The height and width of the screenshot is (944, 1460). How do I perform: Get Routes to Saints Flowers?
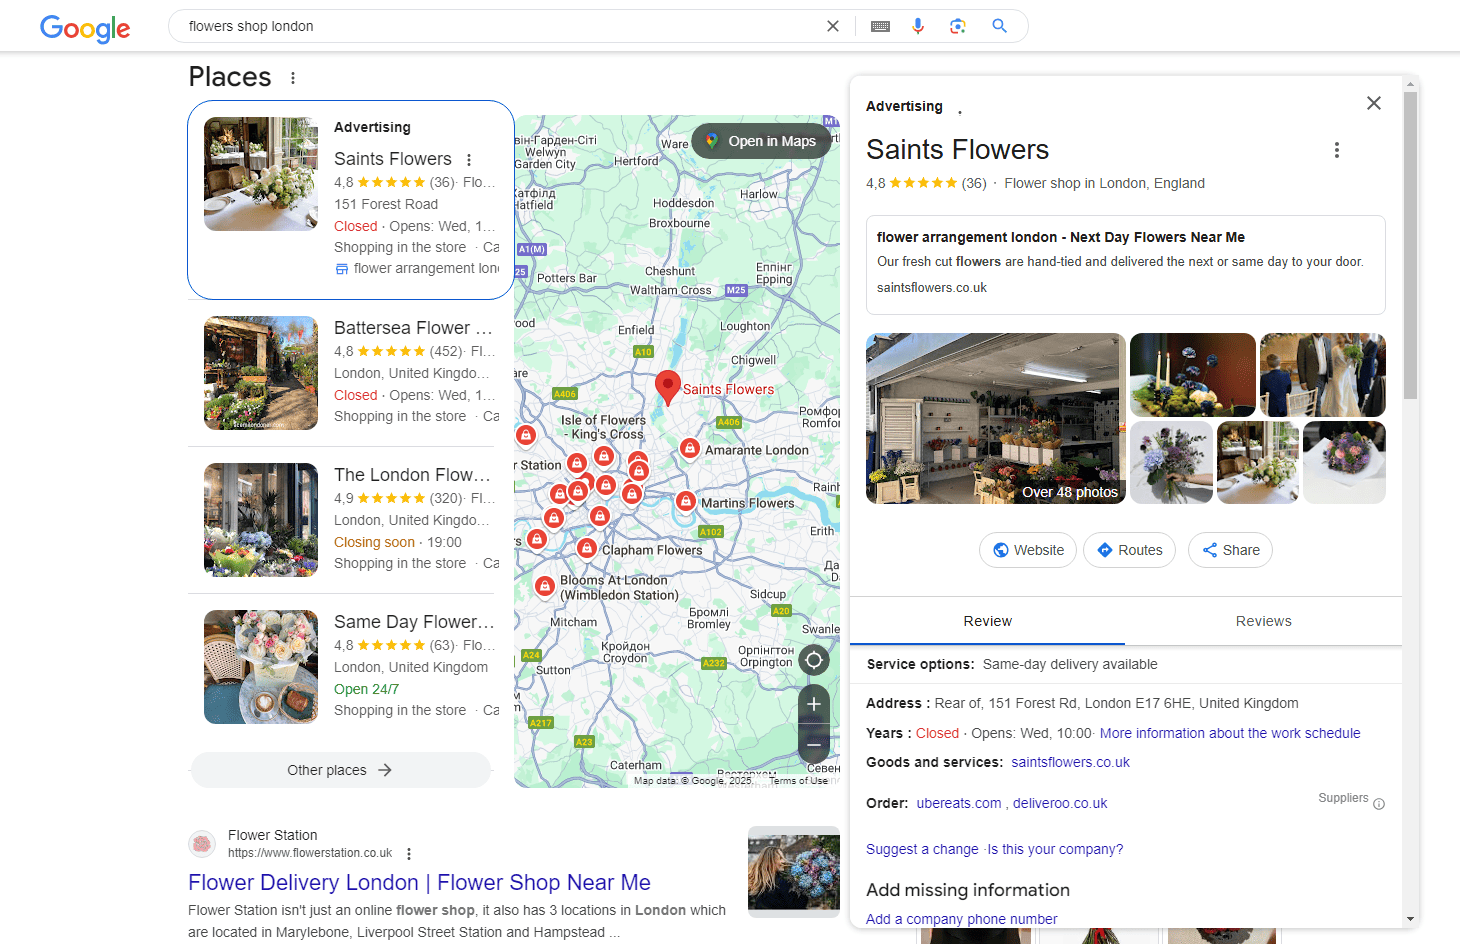(1129, 550)
